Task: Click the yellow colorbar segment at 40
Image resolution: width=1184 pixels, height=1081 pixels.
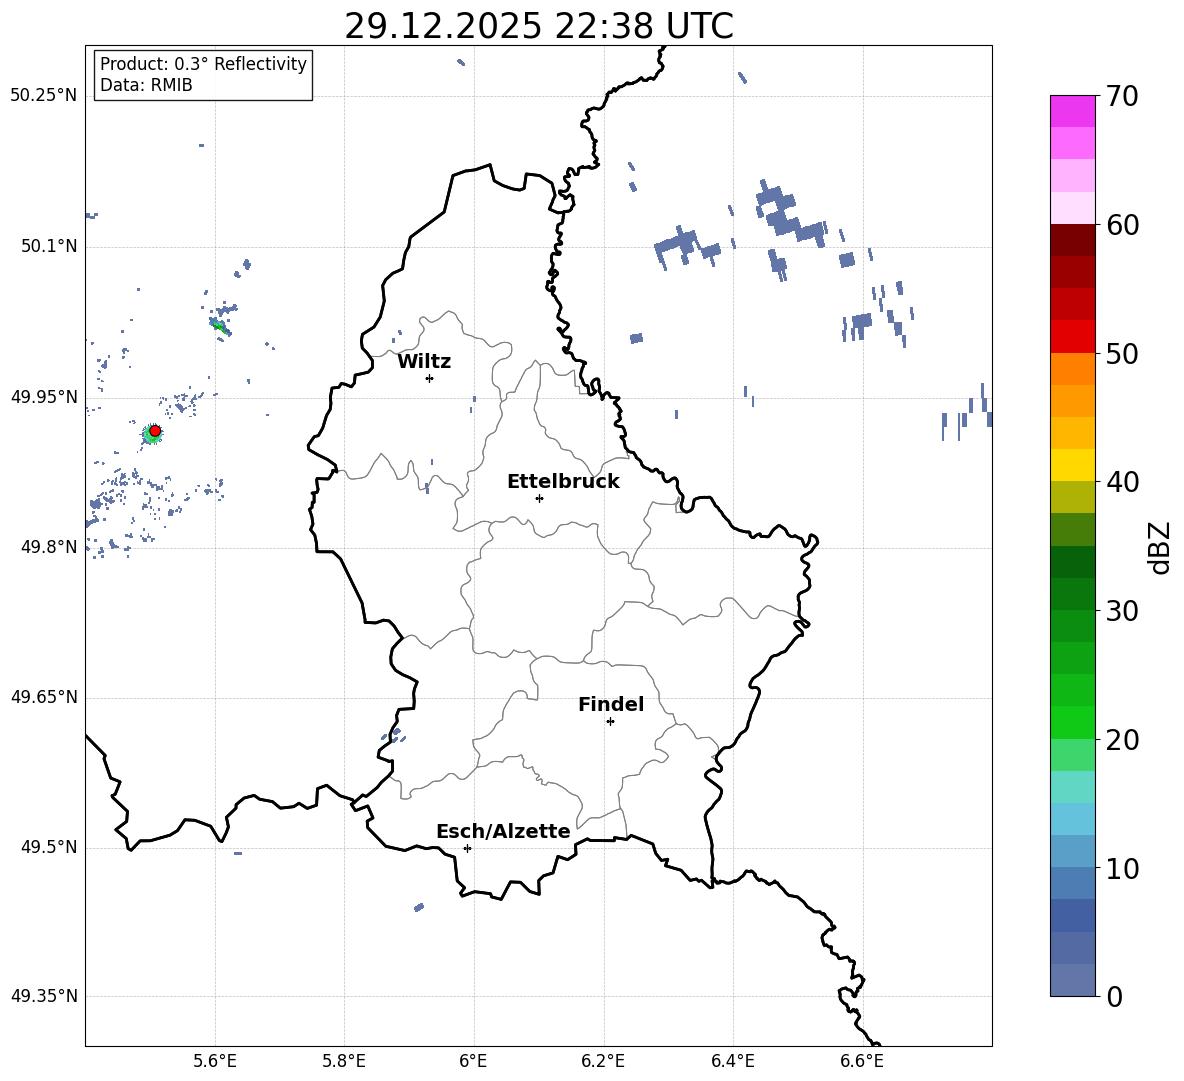Action: pos(1072,465)
